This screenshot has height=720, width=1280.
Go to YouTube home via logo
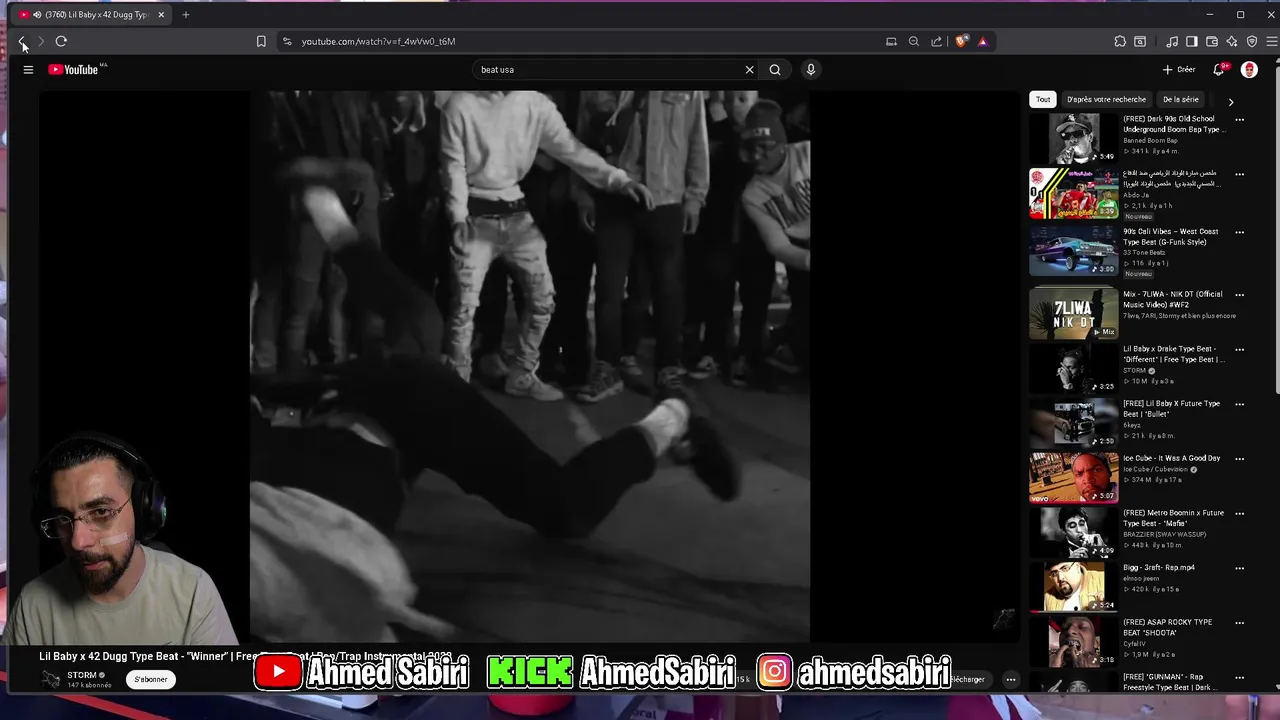(x=74, y=70)
